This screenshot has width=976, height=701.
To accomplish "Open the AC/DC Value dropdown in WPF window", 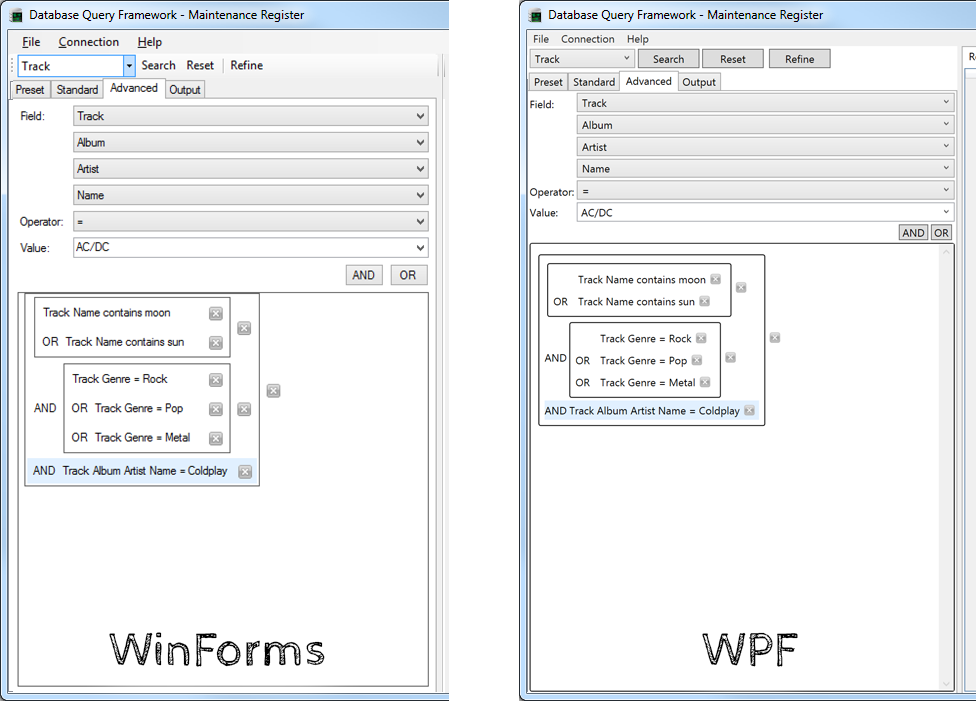I will [x=946, y=212].
